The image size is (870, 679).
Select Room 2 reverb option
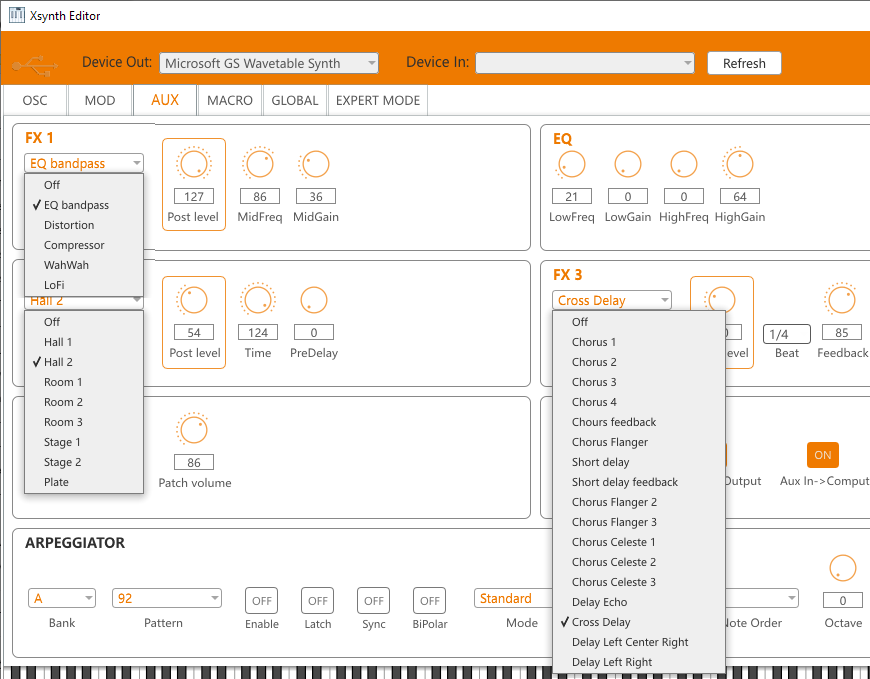(84, 402)
